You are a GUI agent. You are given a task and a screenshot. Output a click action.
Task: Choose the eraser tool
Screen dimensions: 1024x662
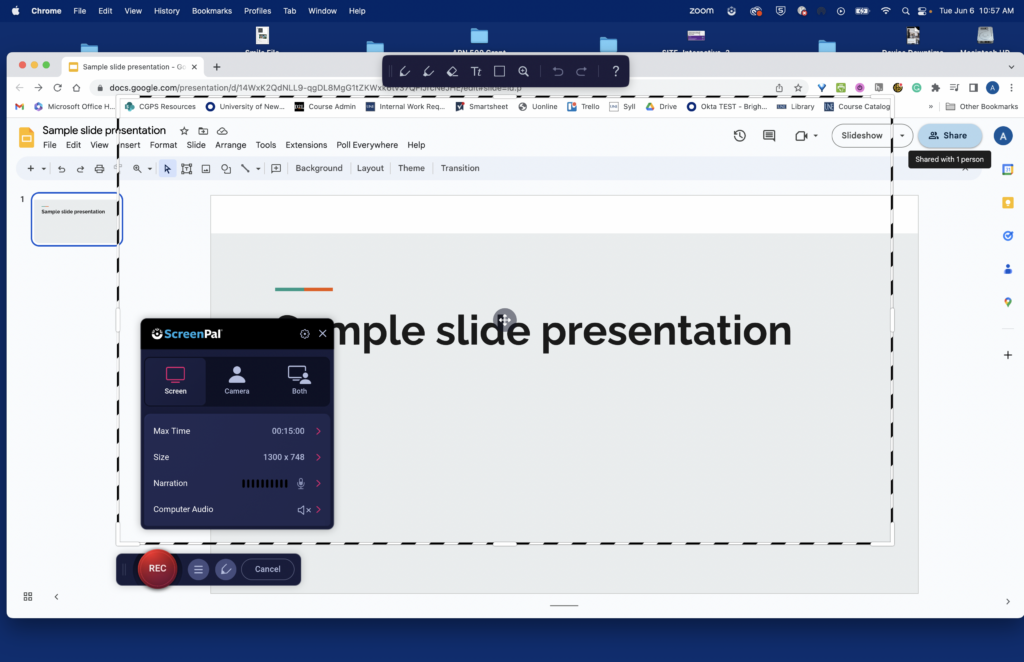click(x=452, y=71)
